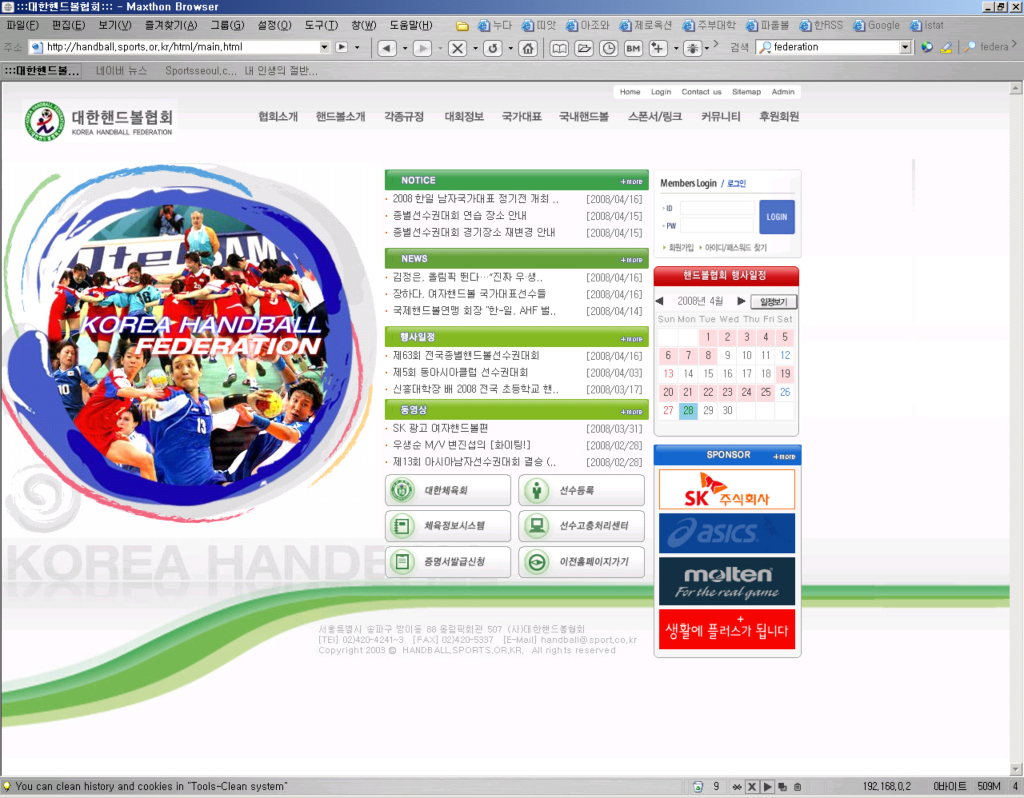The height and width of the screenshot is (798, 1024).
Task: Click the new tab plus icon in toolbar
Action: point(658,48)
